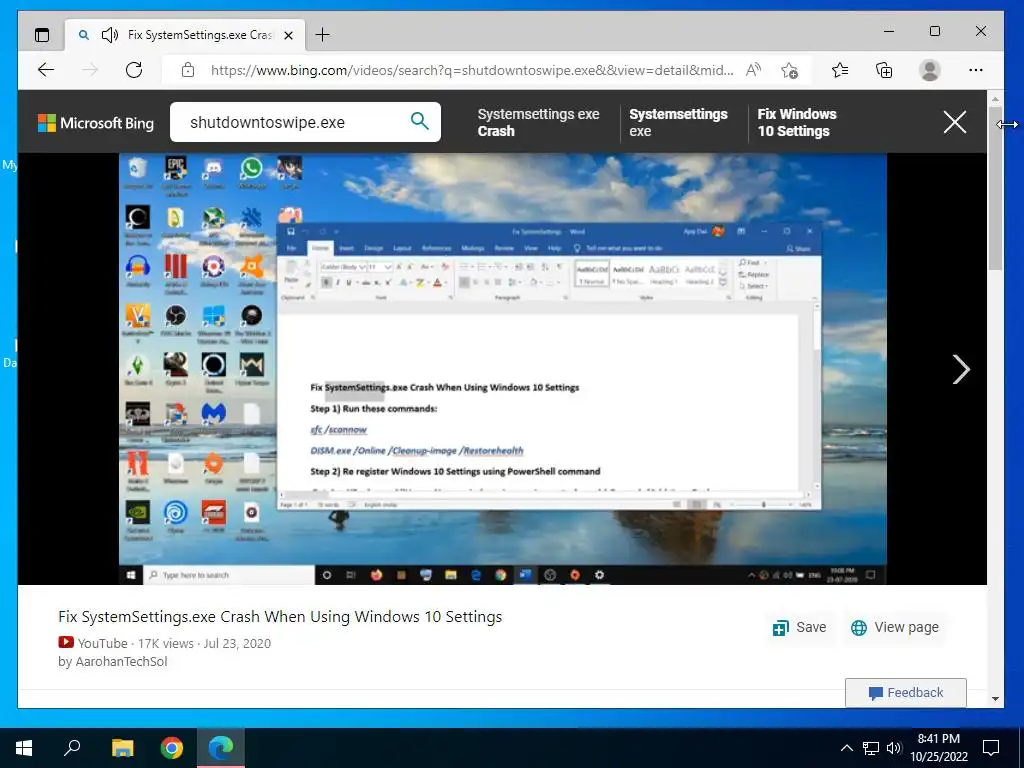The height and width of the screenshot is (768, 1024).
Task: Click channel name AarohanTechSol
Action: (x=121, y=662)
